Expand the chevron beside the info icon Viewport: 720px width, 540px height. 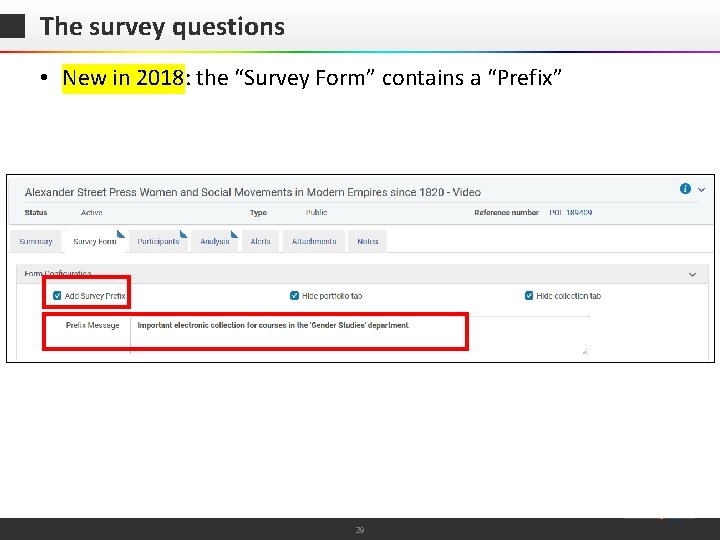coord(702,189)
